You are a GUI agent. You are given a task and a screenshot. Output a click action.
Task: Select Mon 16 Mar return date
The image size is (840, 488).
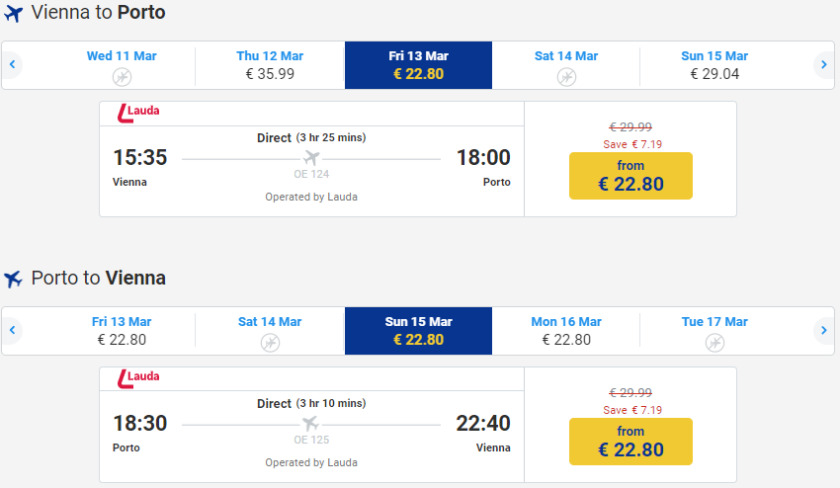(566, 331)
